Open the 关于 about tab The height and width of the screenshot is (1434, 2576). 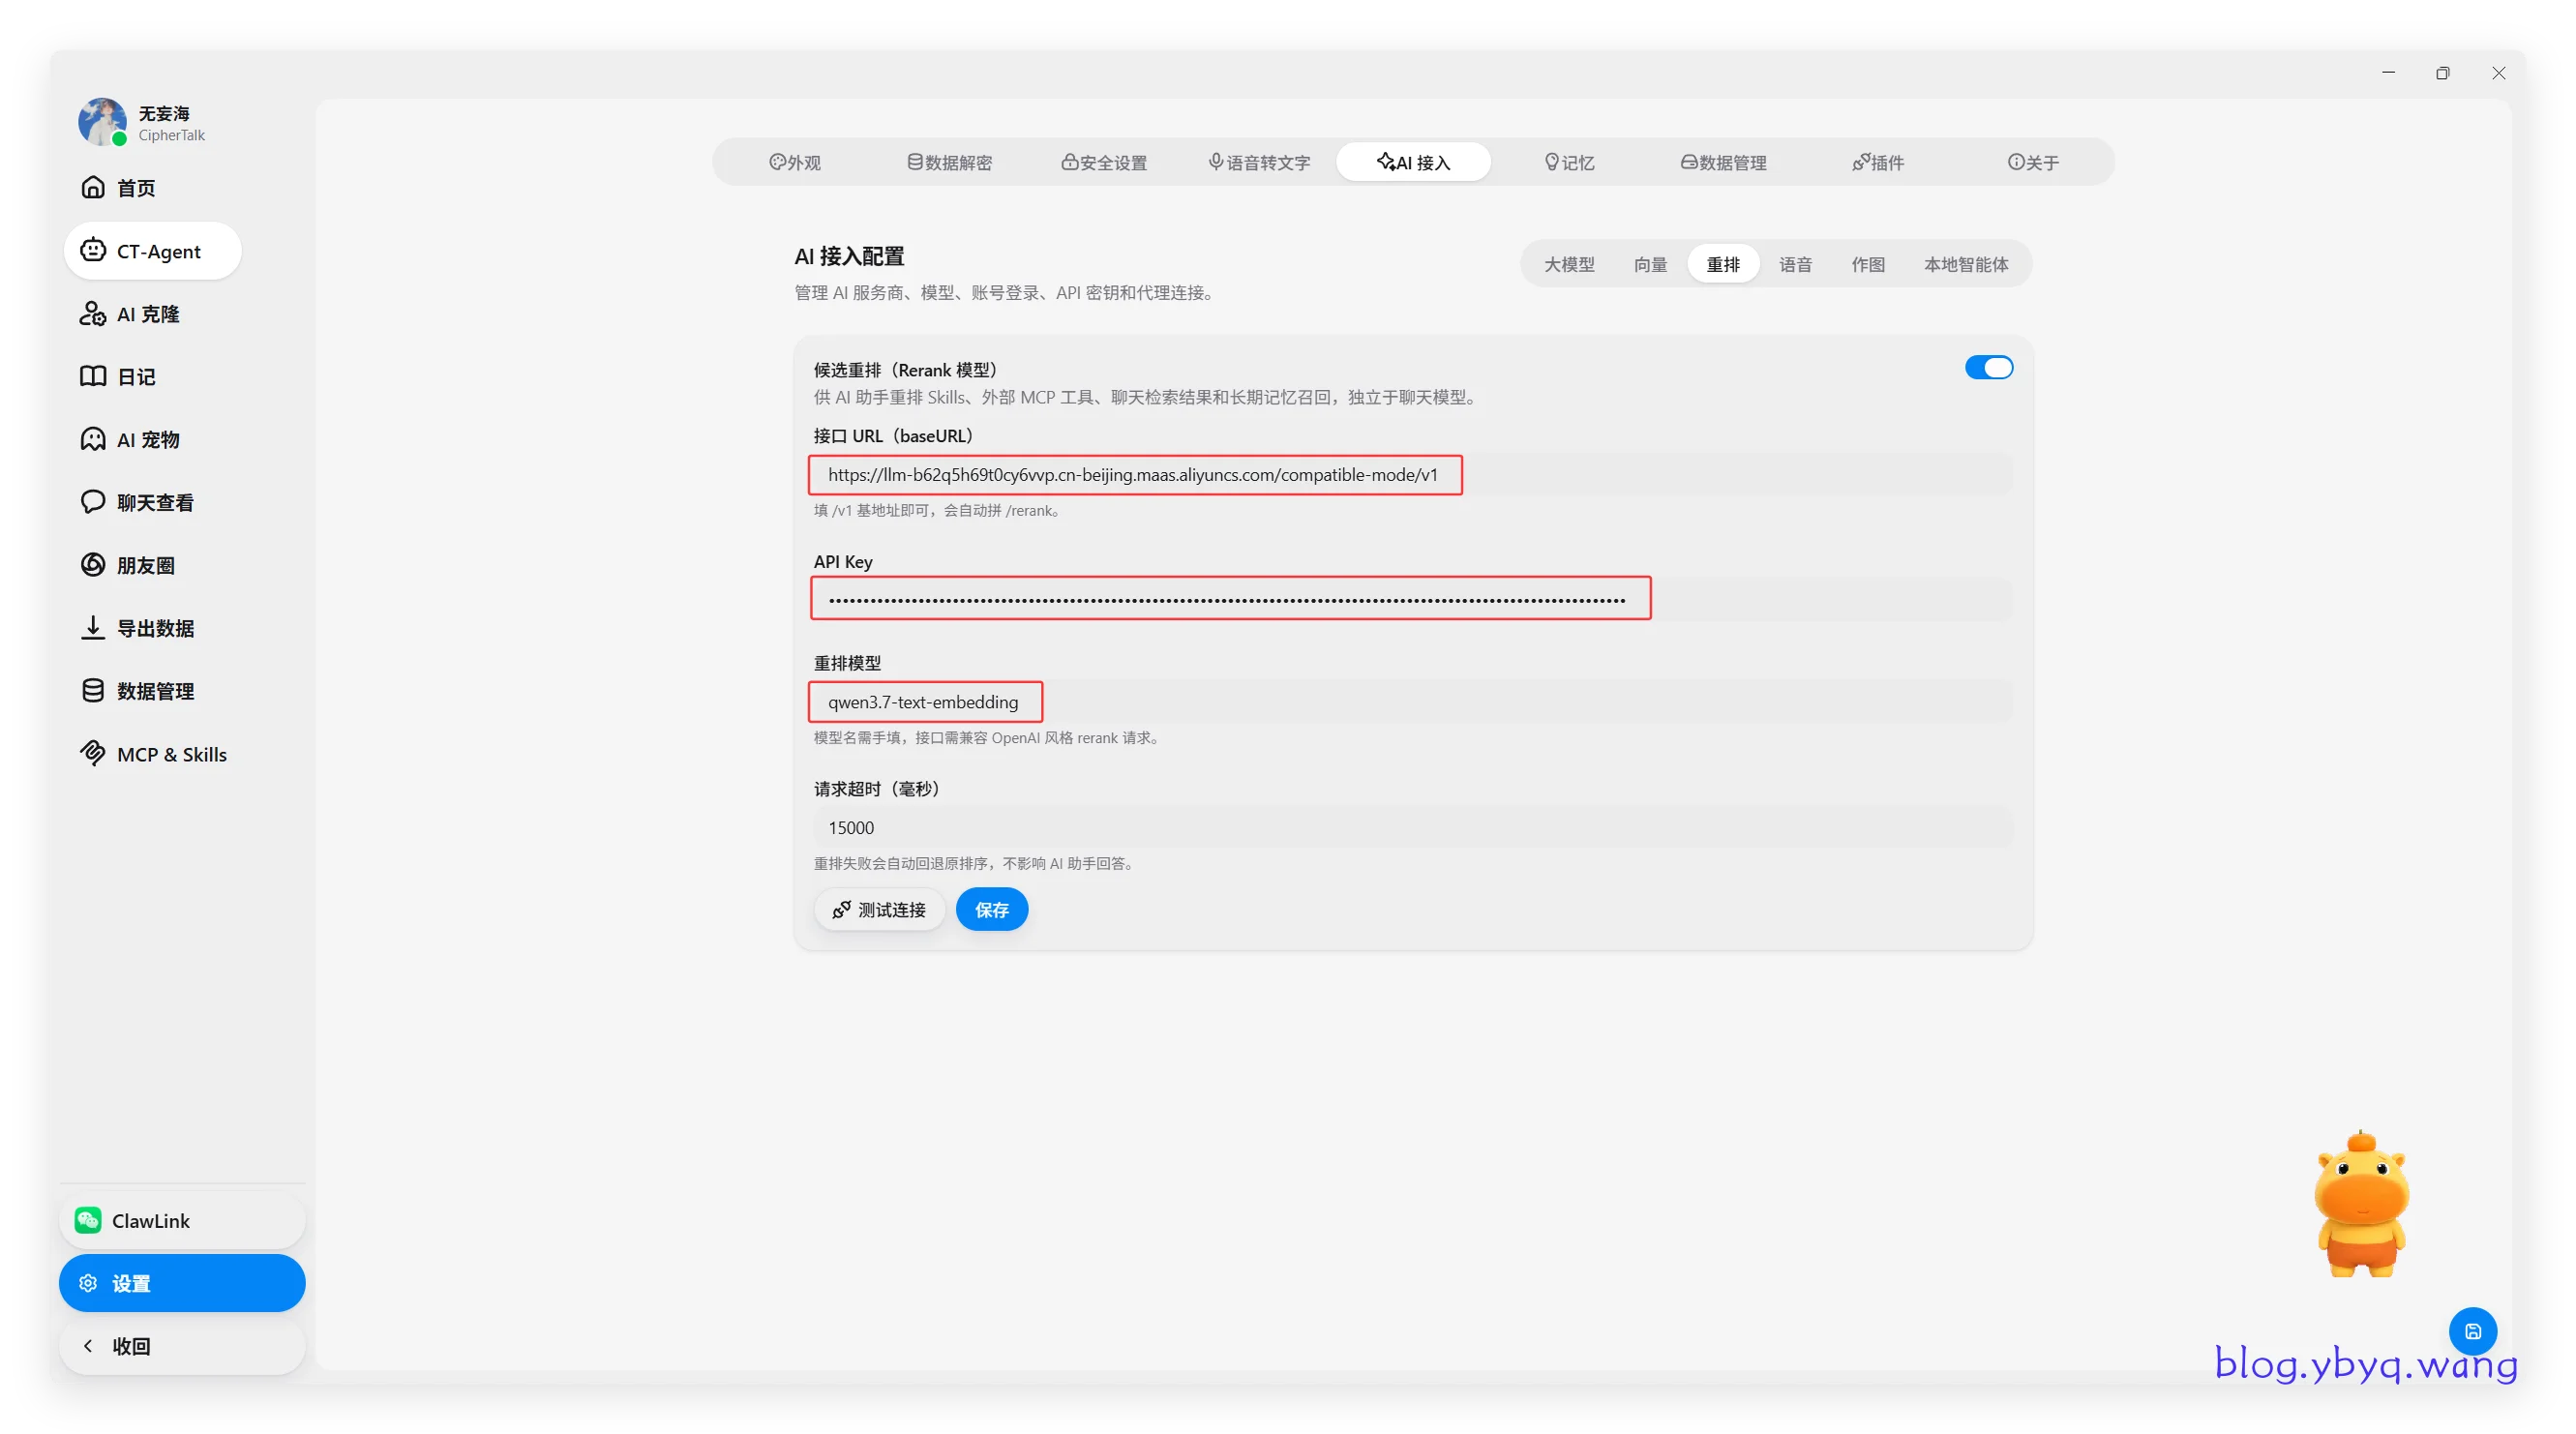pos(2033,162)
